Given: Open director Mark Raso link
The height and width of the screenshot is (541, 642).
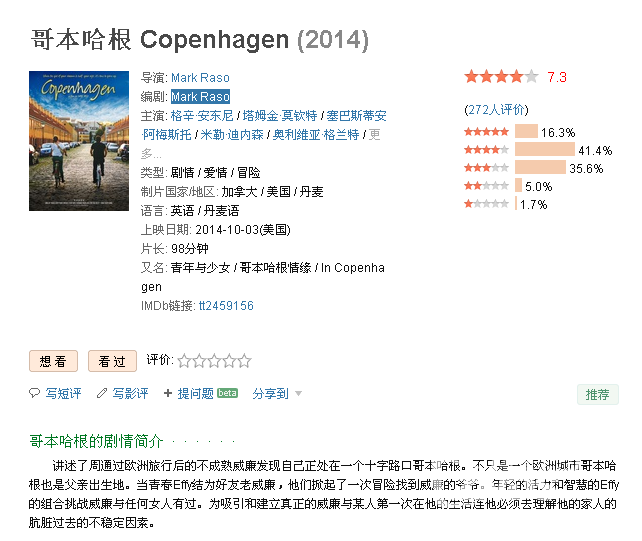Looking at the screenshot, I should tap(200, 77).
